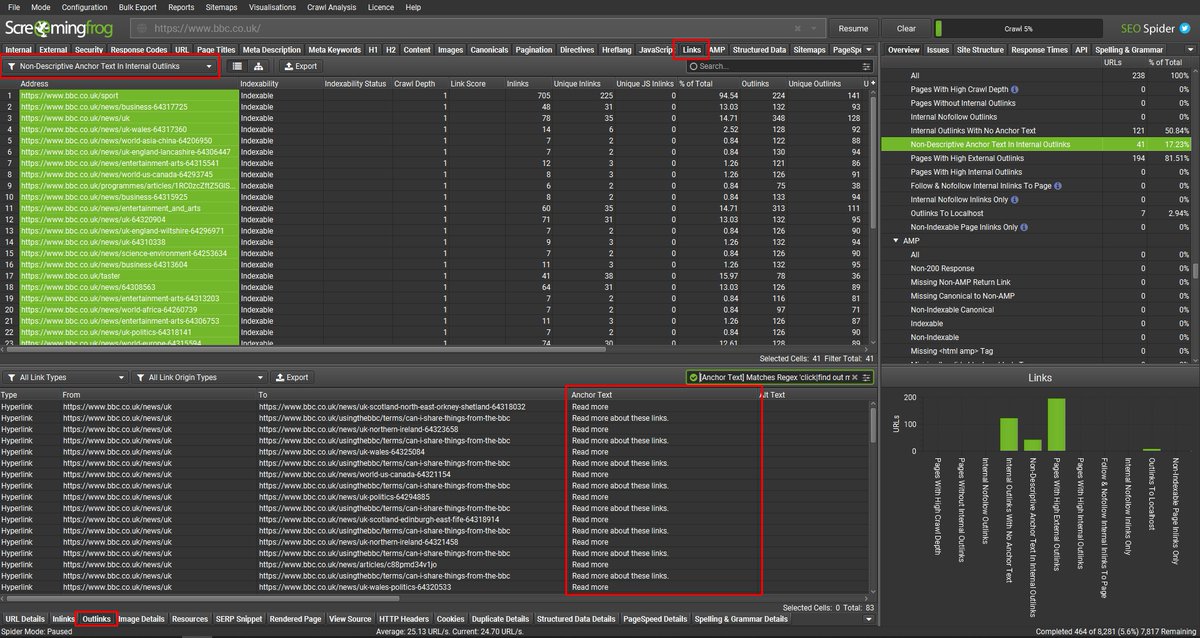Image resolution: width=1200 pixels, height=638 pixels.
Task: Select the Canonicals tab
Action: (489, 49)
